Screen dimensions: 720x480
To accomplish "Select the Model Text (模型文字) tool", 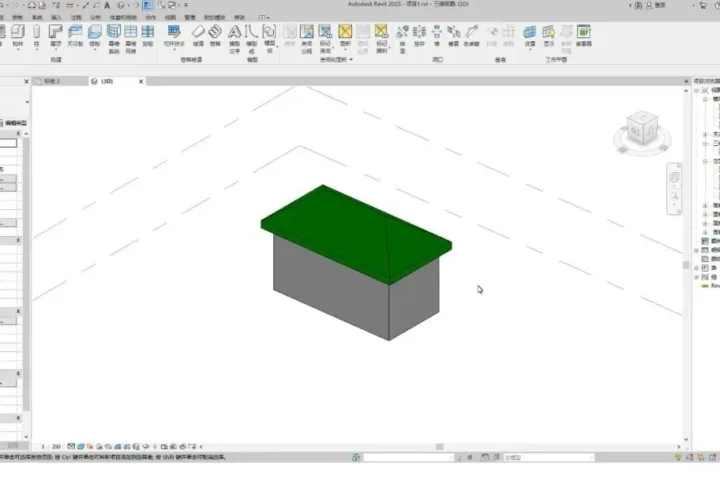I will pos(235,38).
